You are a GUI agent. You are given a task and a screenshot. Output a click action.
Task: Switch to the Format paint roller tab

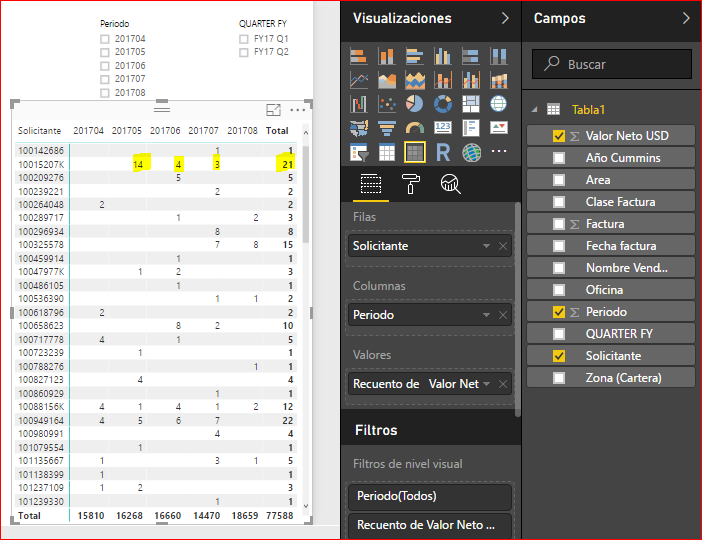(x=411, y=184)
